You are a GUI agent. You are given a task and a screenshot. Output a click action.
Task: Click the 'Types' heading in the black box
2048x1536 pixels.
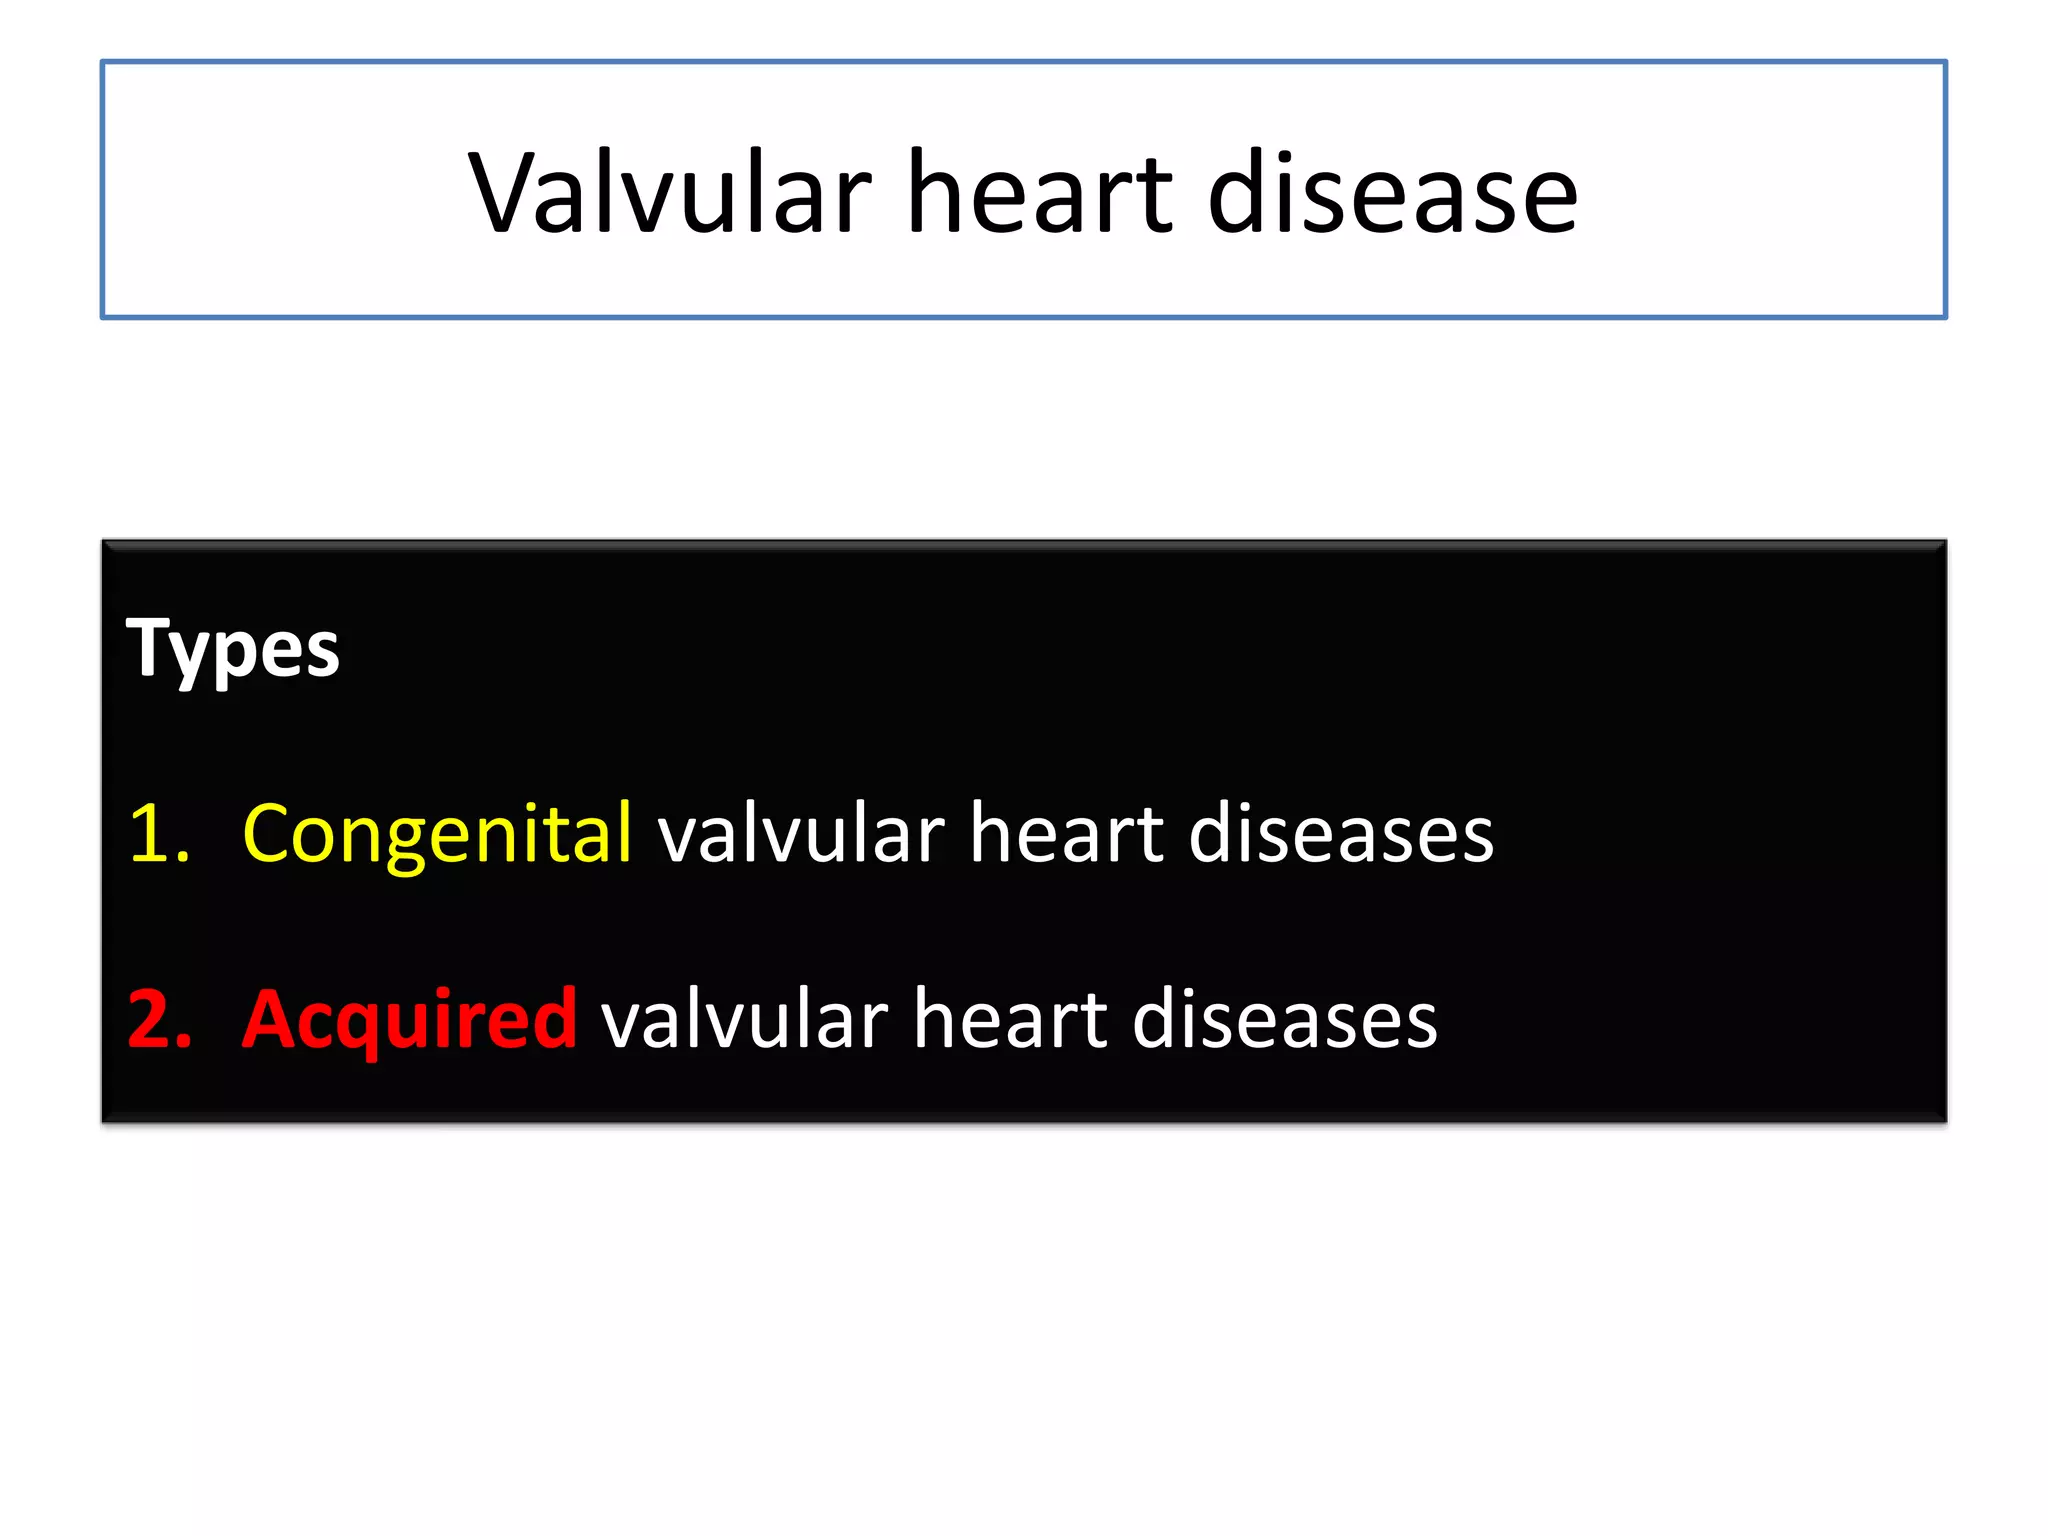(x=232, y=648)
